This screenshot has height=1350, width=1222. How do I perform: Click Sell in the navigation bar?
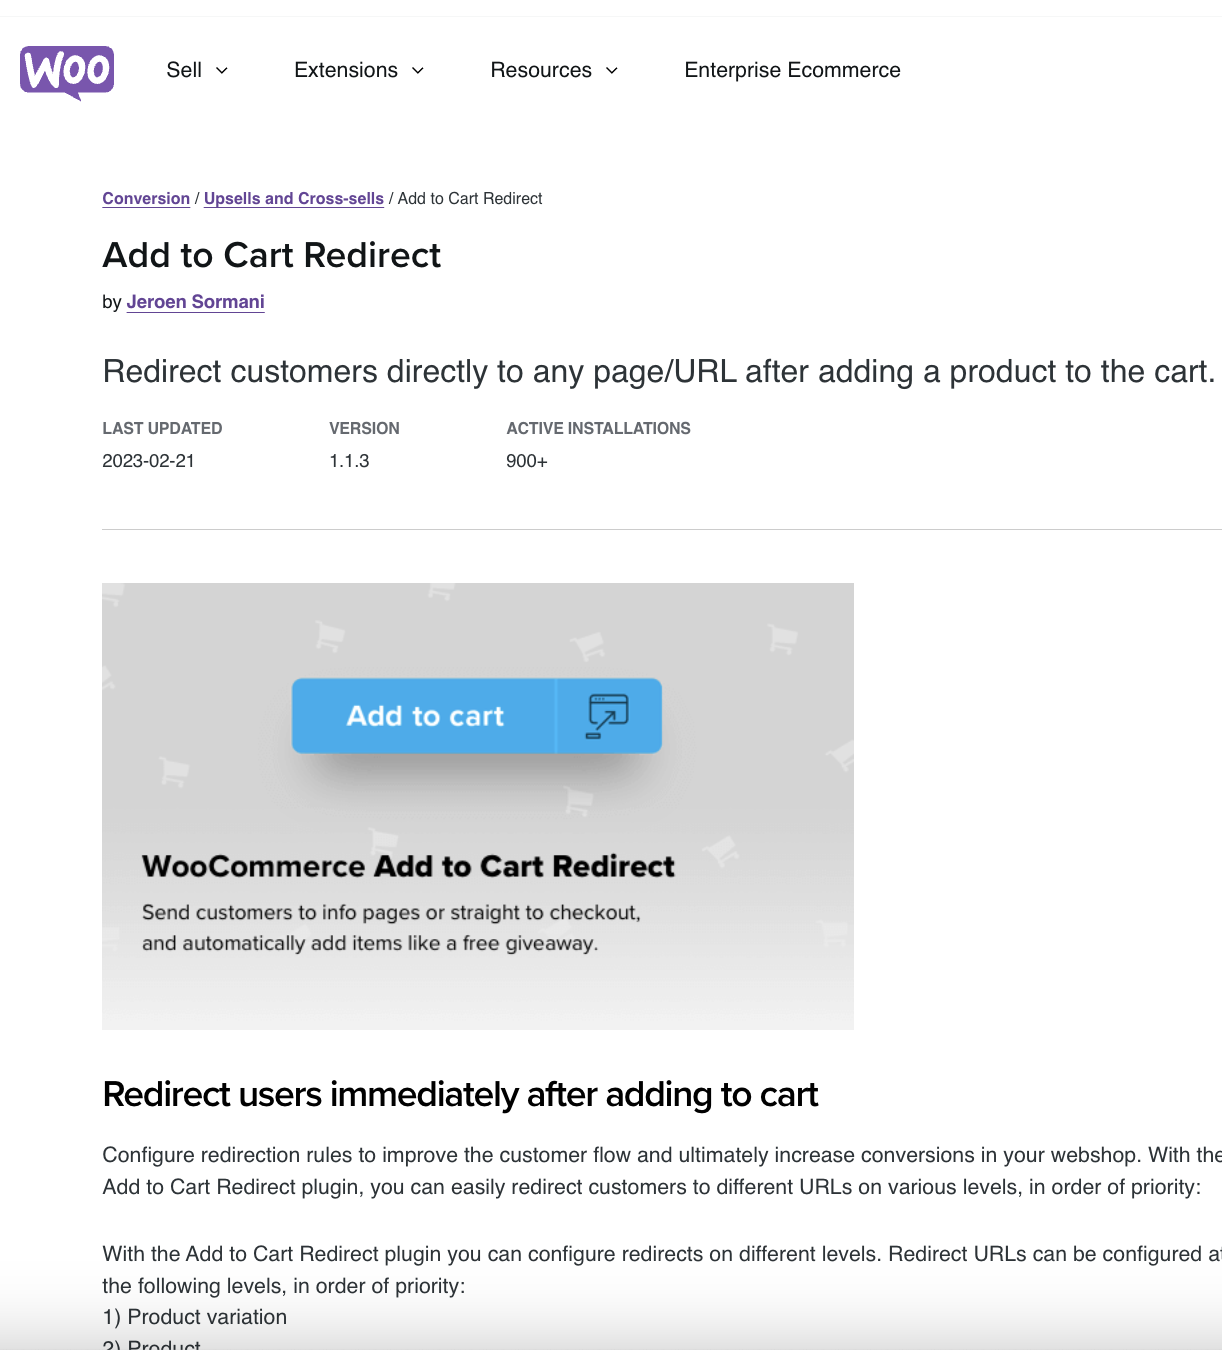(x=184, y=70)
